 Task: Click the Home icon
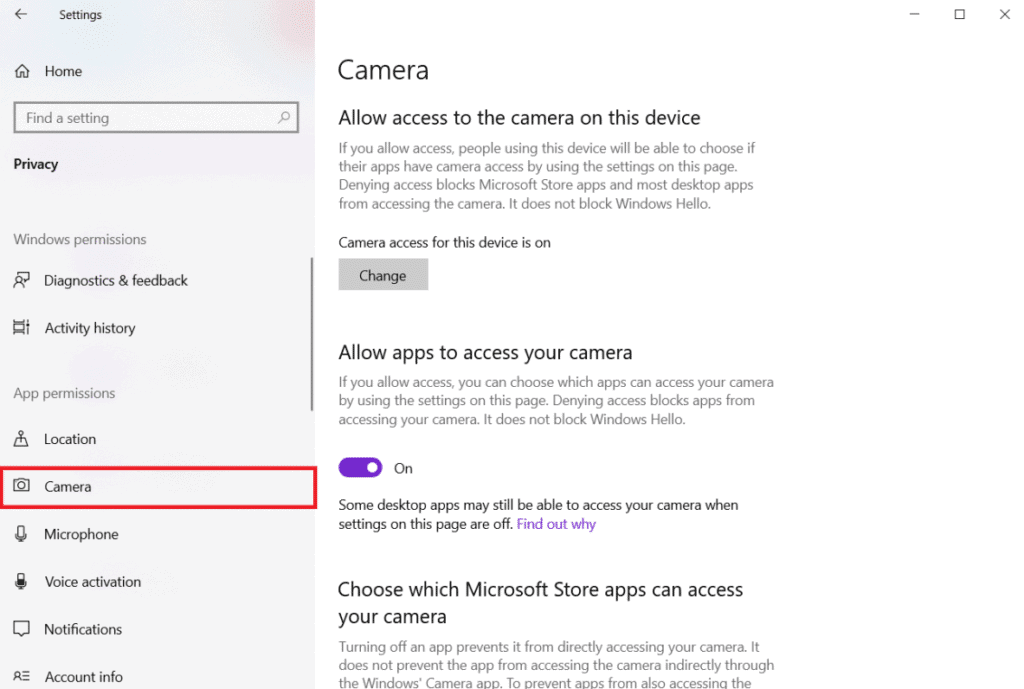(x=21, y=71)
